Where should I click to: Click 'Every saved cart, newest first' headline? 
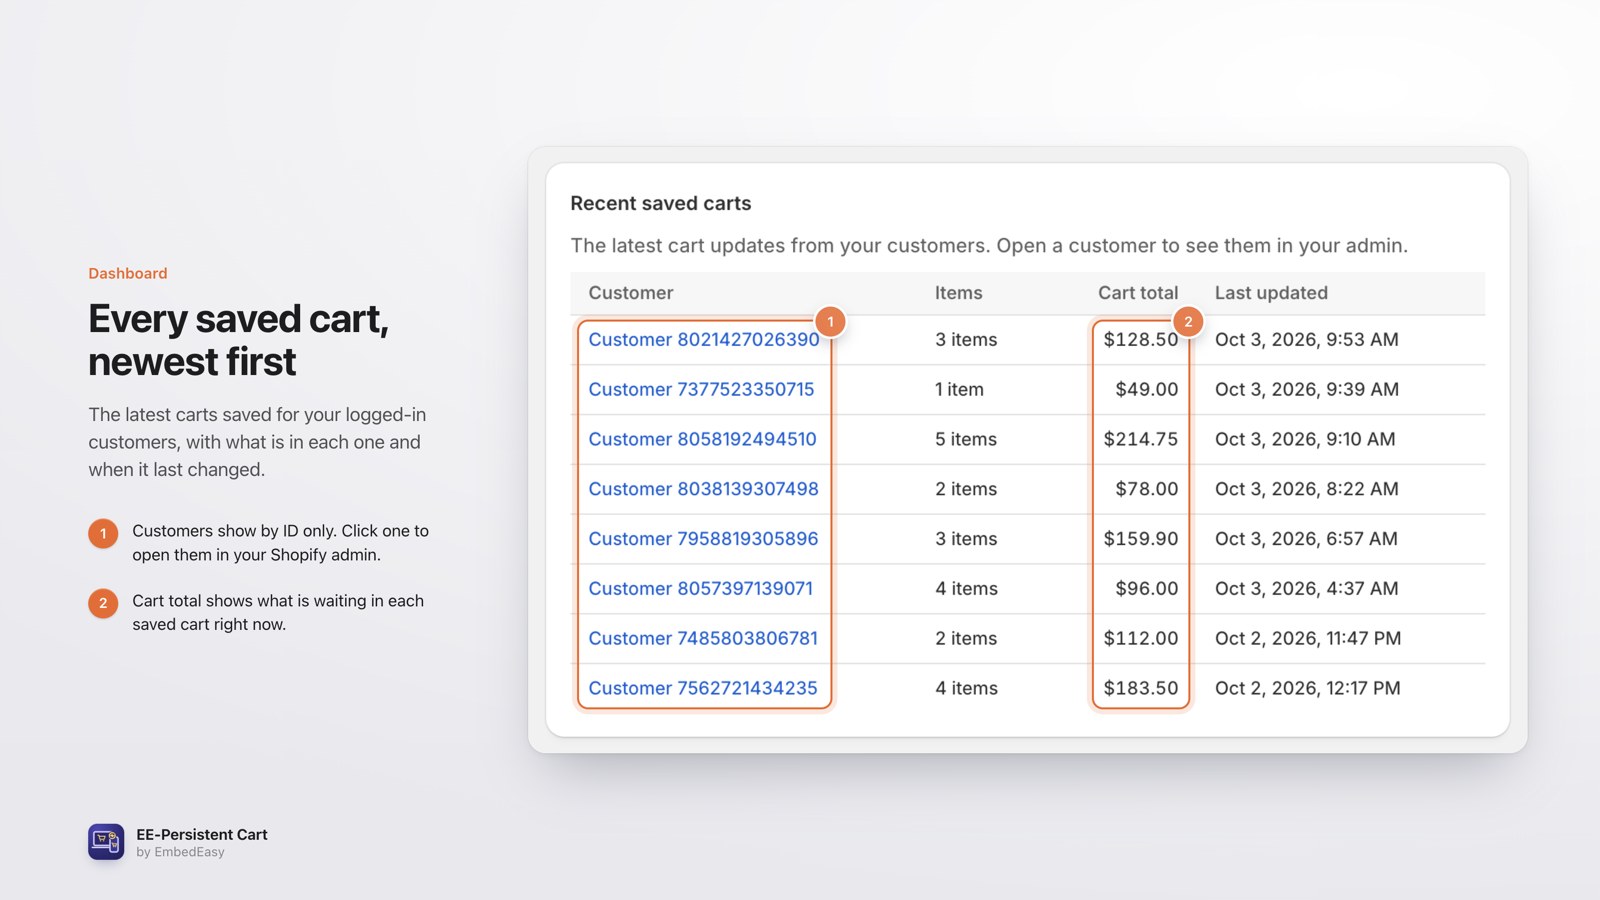click(x=238, y=340)
